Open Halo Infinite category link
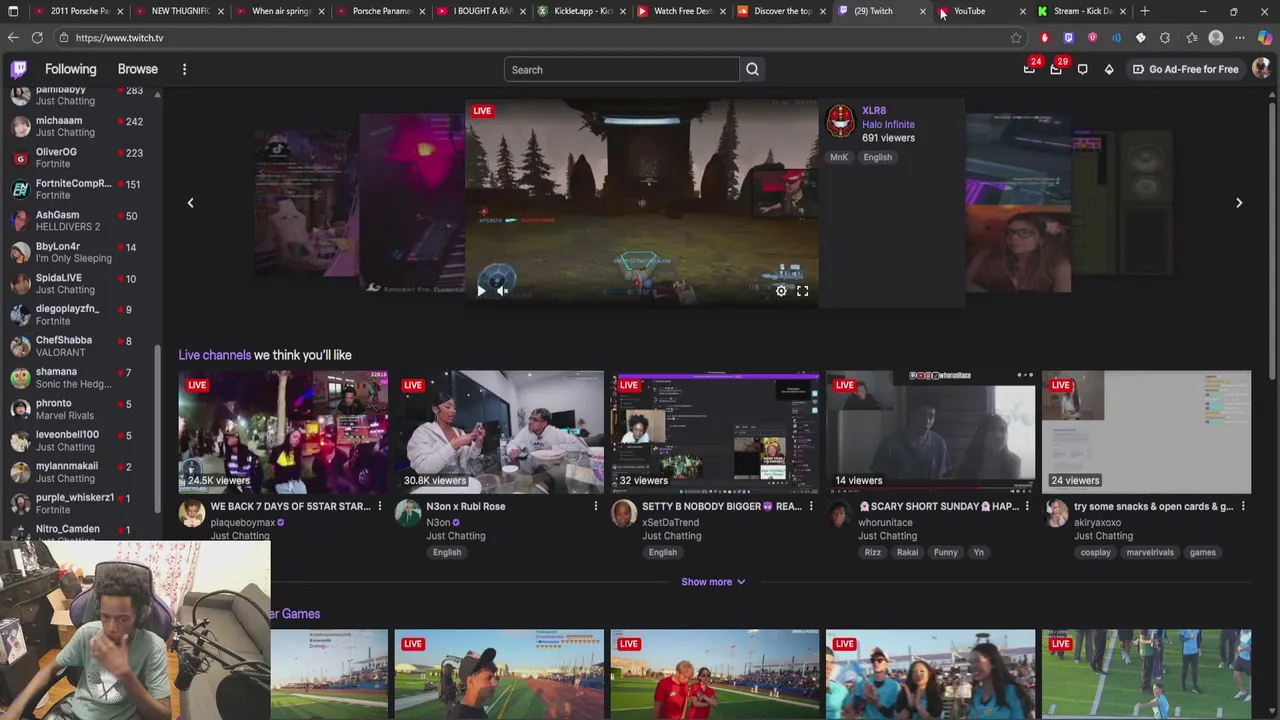The image size is (1280, 720). click(x=888, y=125)
